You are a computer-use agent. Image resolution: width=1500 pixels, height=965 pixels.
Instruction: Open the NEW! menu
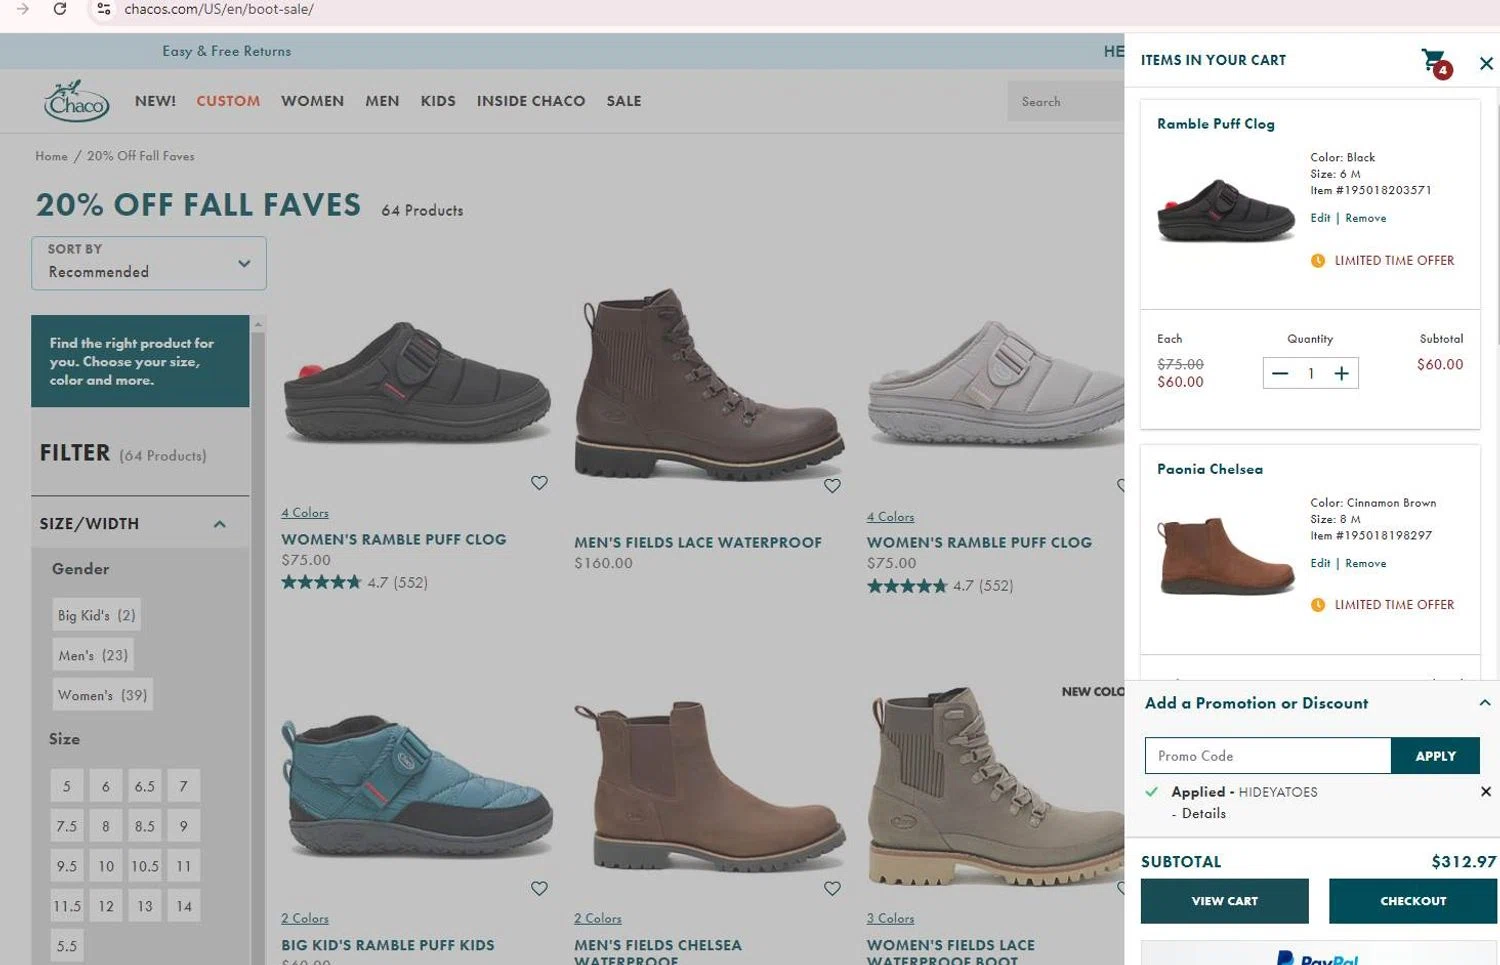click(x=155, y=101)
